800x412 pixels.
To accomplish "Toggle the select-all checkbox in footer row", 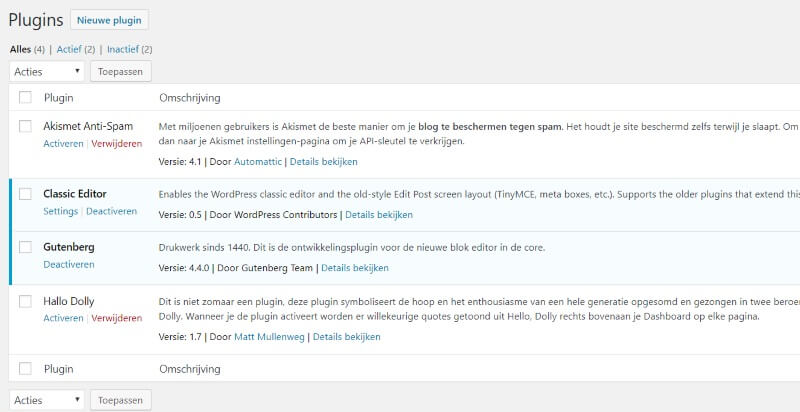I will pyautogui.click(x=26, y=369).
